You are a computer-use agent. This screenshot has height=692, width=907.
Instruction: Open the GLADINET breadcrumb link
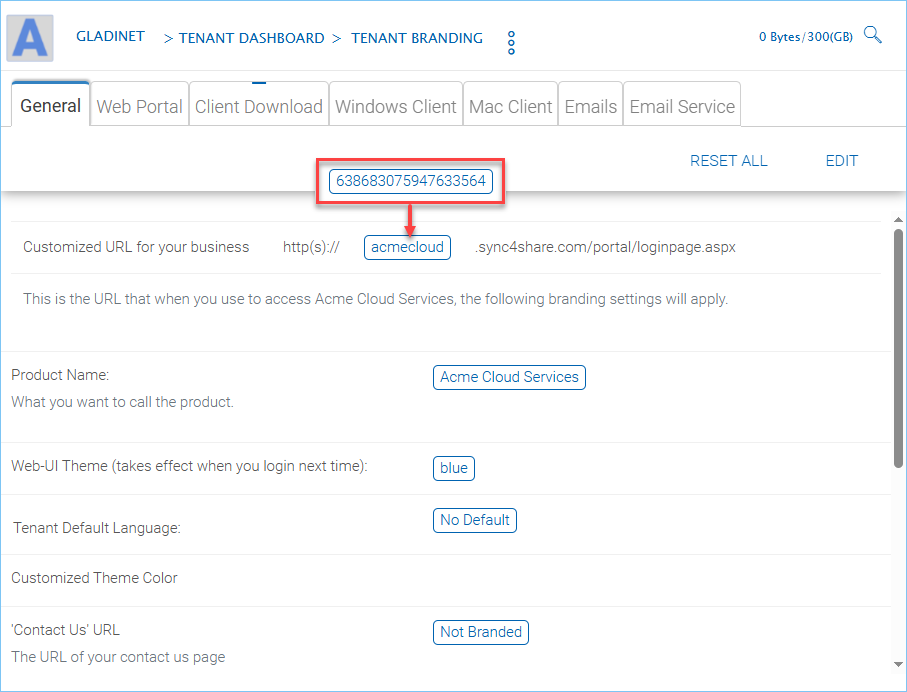tap(110, 36)
